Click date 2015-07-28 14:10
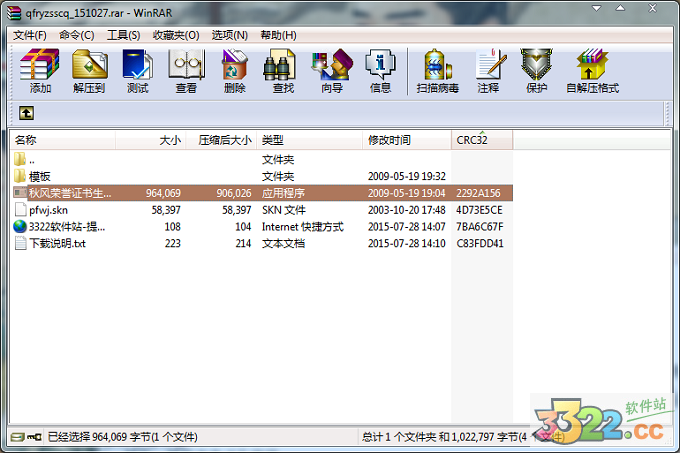680x453 pixels. point(407,243)
